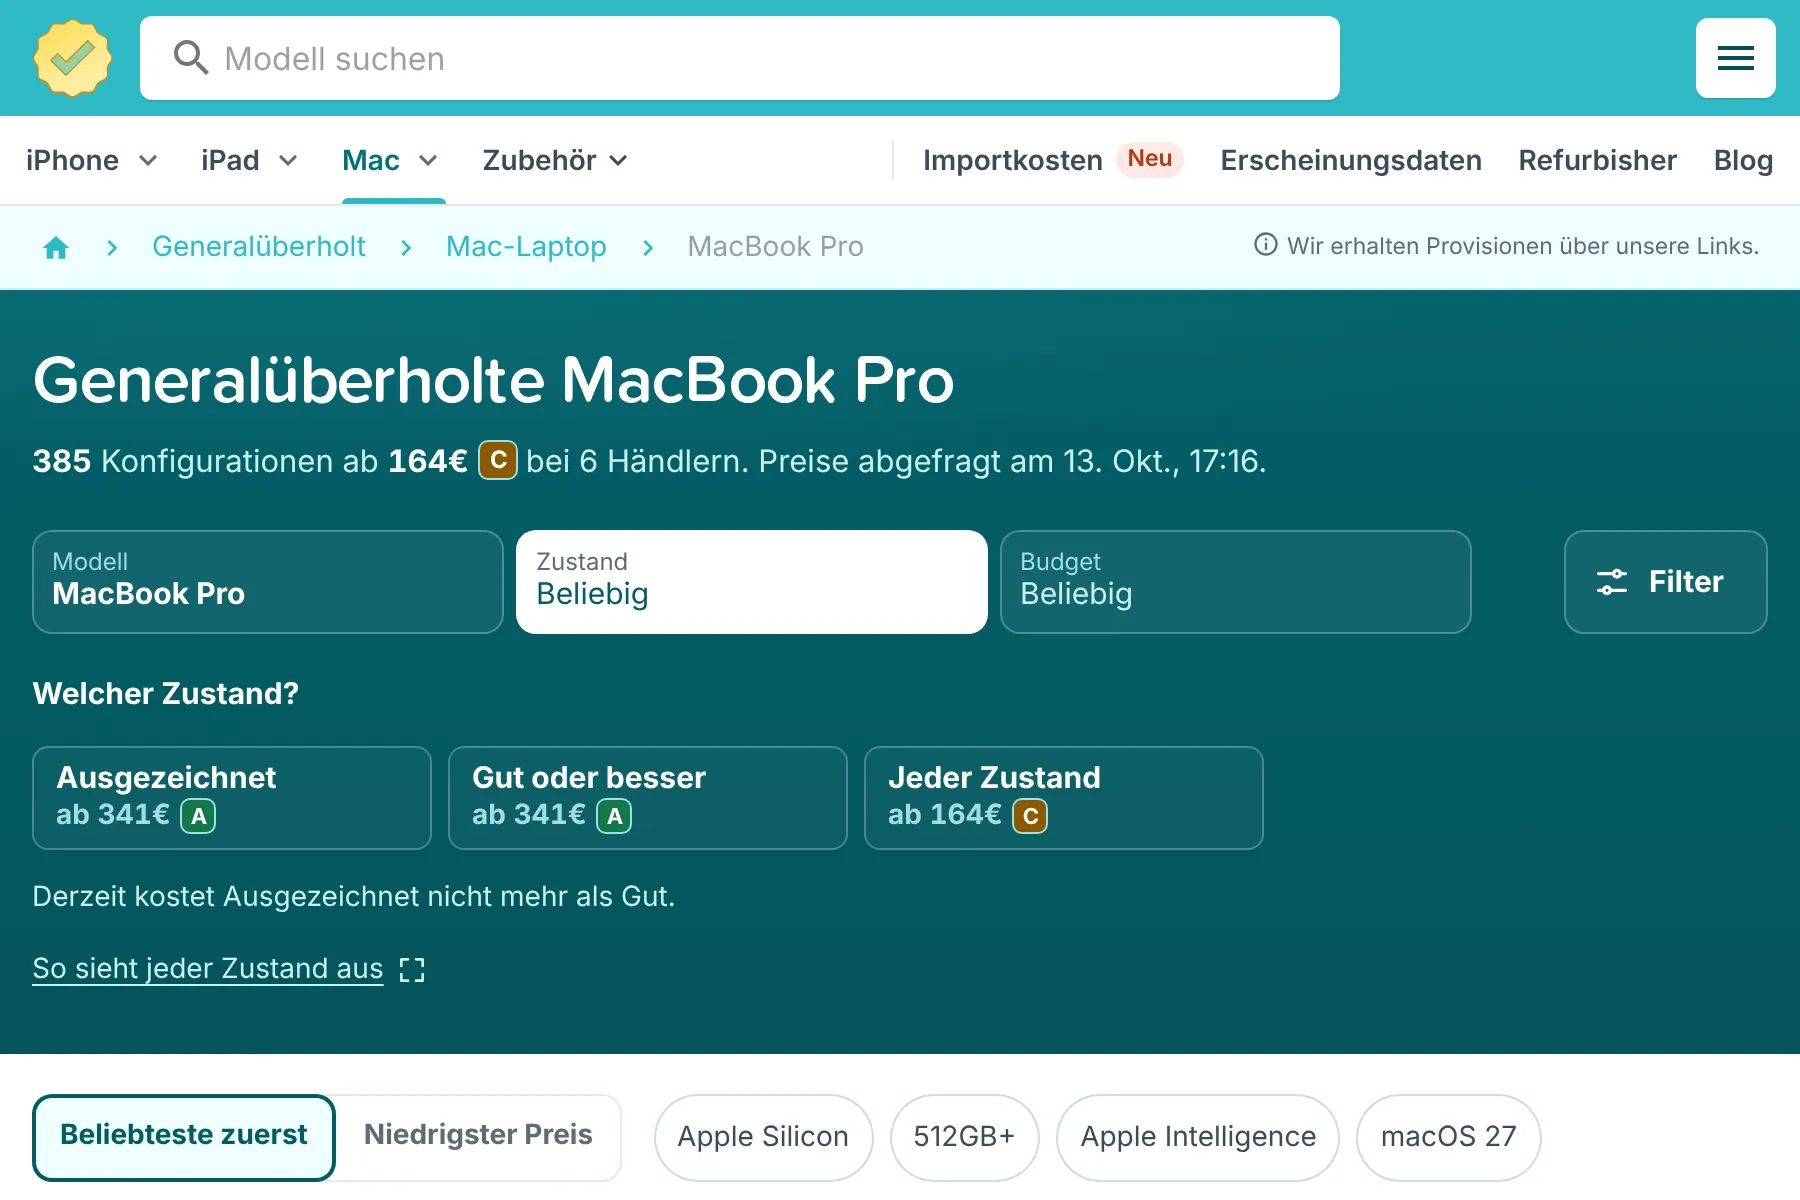Select Gut oder besser condition option

(648, 798)
